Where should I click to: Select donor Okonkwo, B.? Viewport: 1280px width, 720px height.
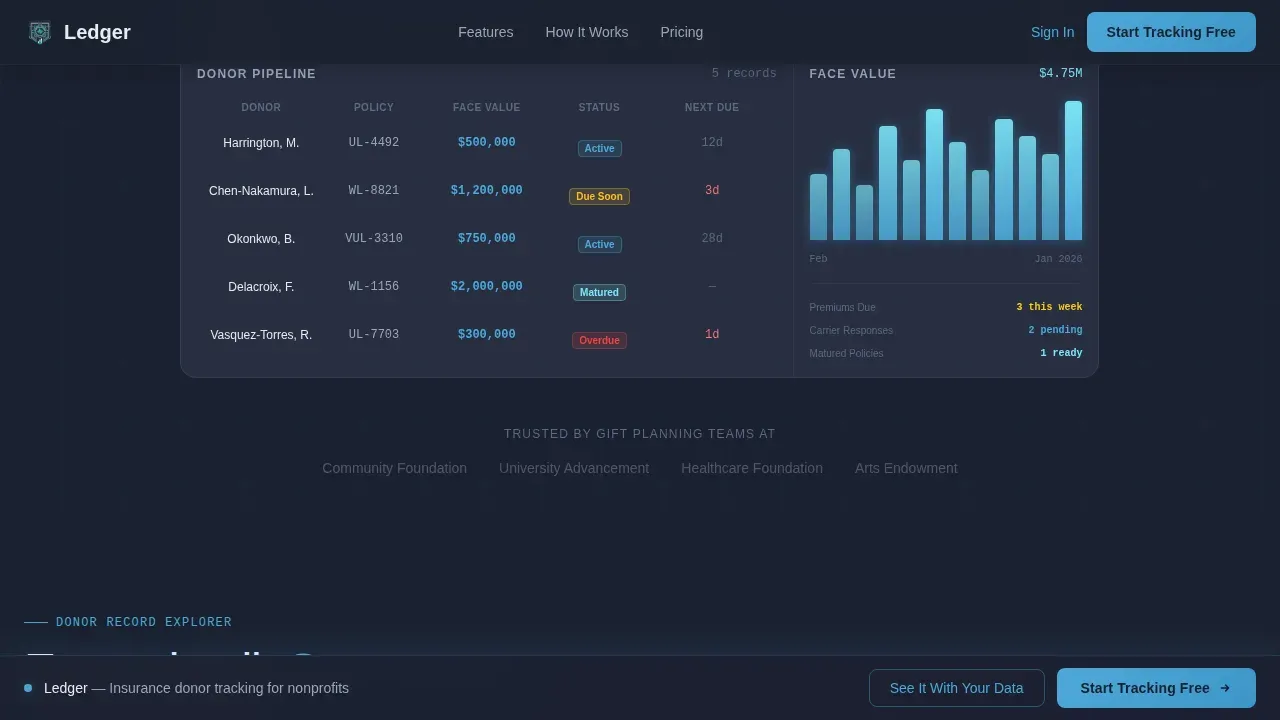point(261,239)
